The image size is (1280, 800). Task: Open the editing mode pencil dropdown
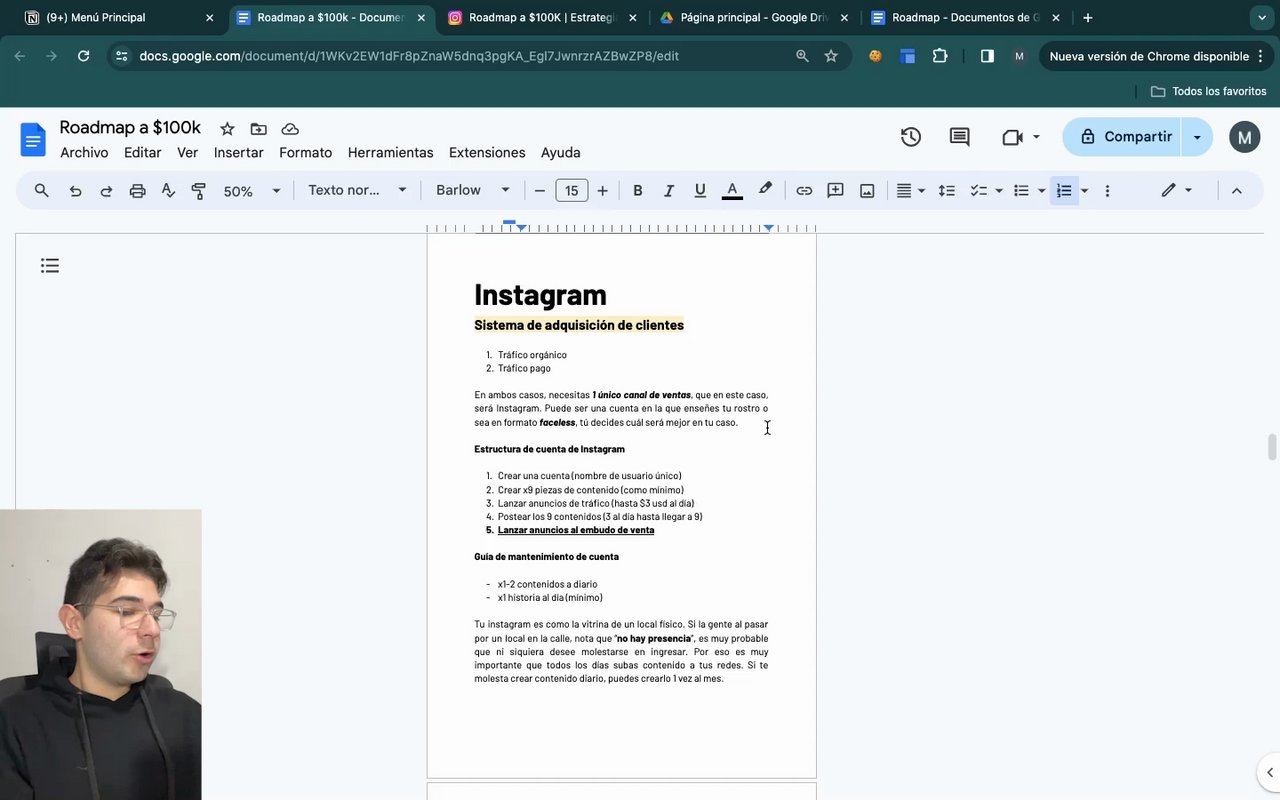[x=1176, y=190]
